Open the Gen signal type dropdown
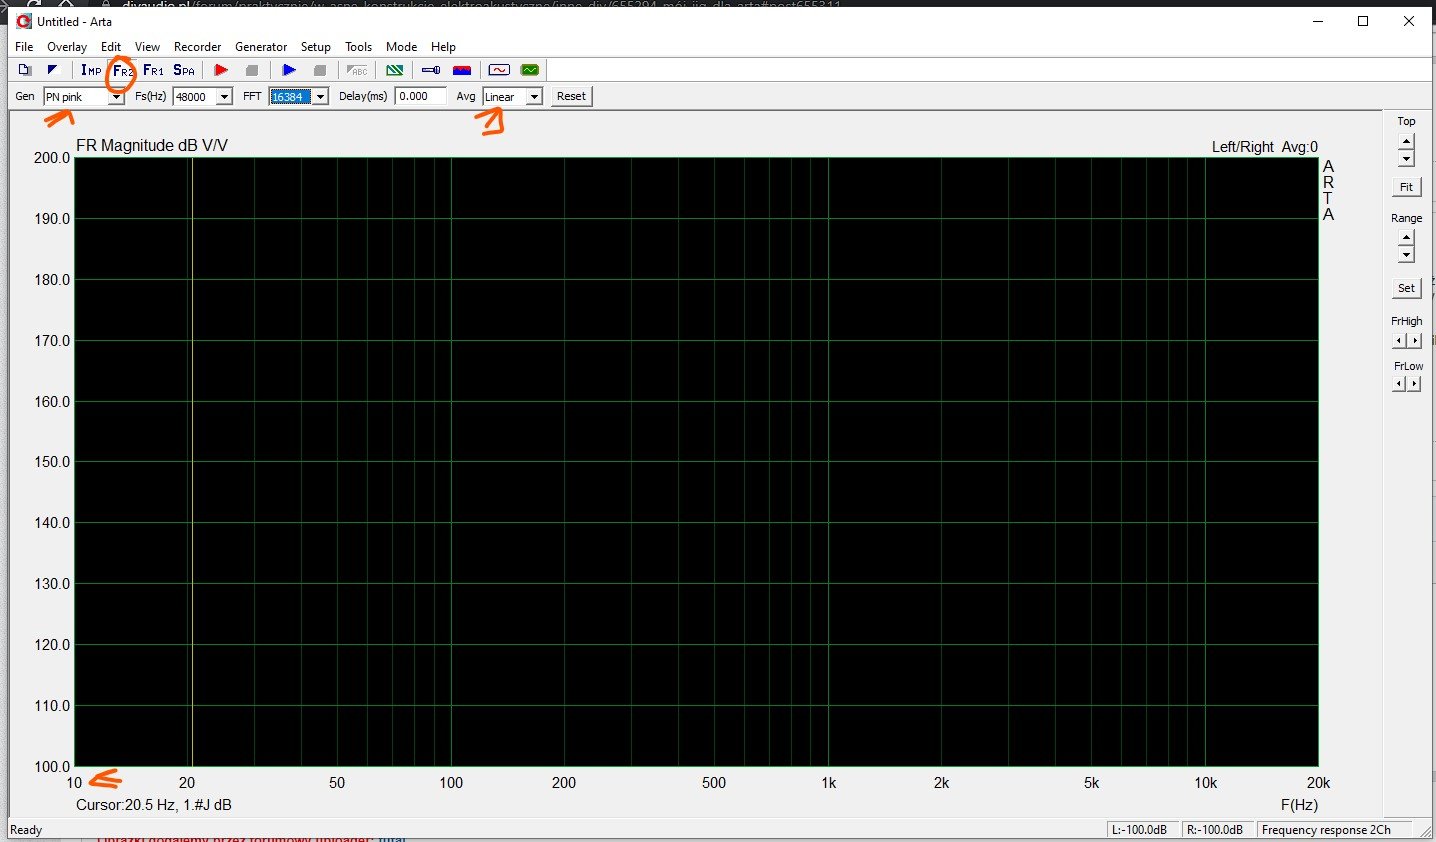1436x842 pixels. pyautogui.click(x=116, y=97)
